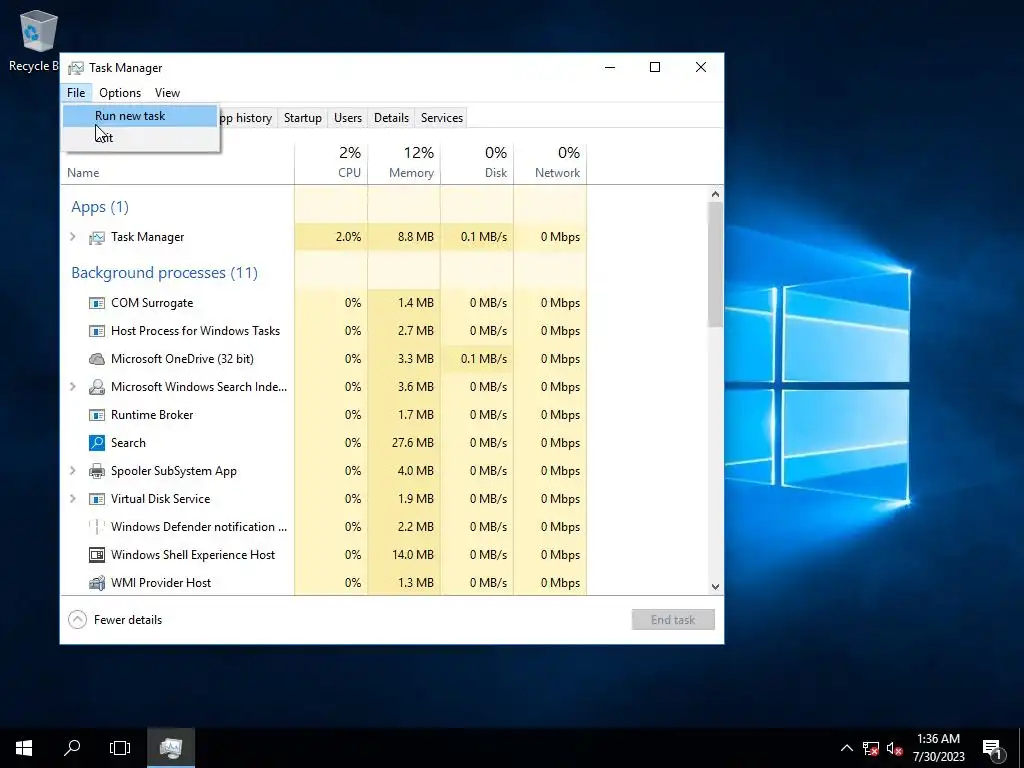Image resolution: width=1024 pixels, height=768 pixels.
Task: Click the Windows Defender notification icon
Action: [x=97, y=527]
